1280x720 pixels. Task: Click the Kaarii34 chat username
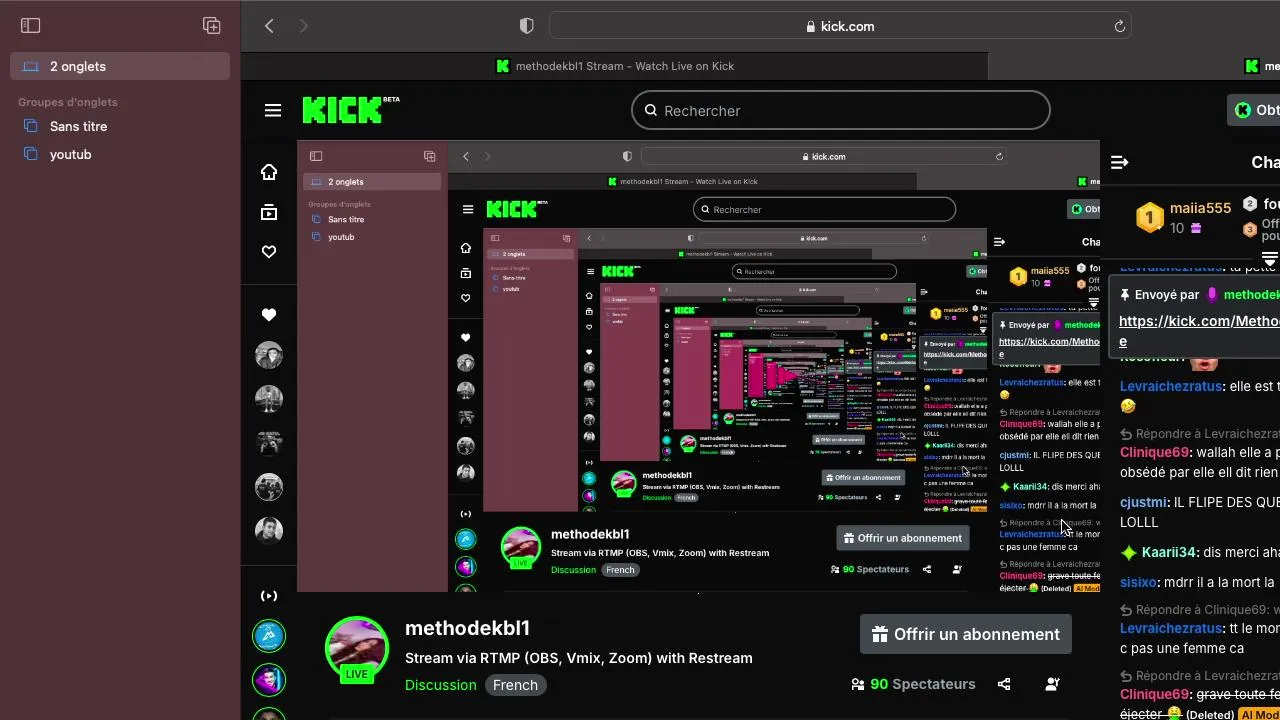tap(1169, 552)
